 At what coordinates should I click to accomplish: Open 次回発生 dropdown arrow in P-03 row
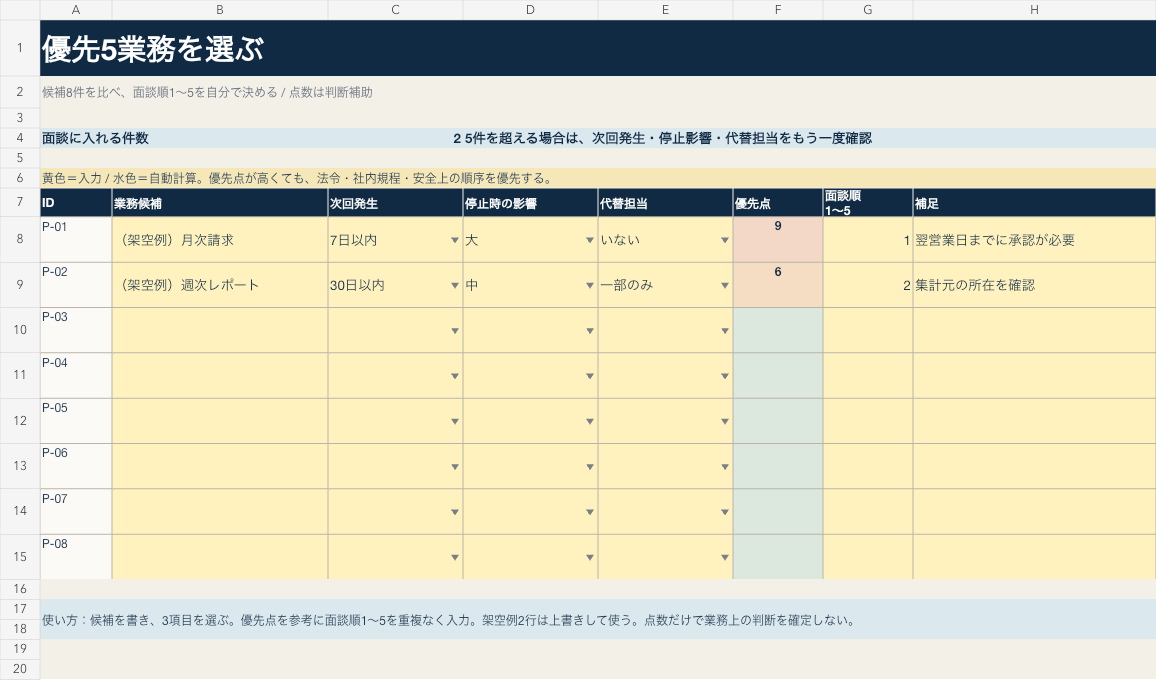tap(455, 331)
